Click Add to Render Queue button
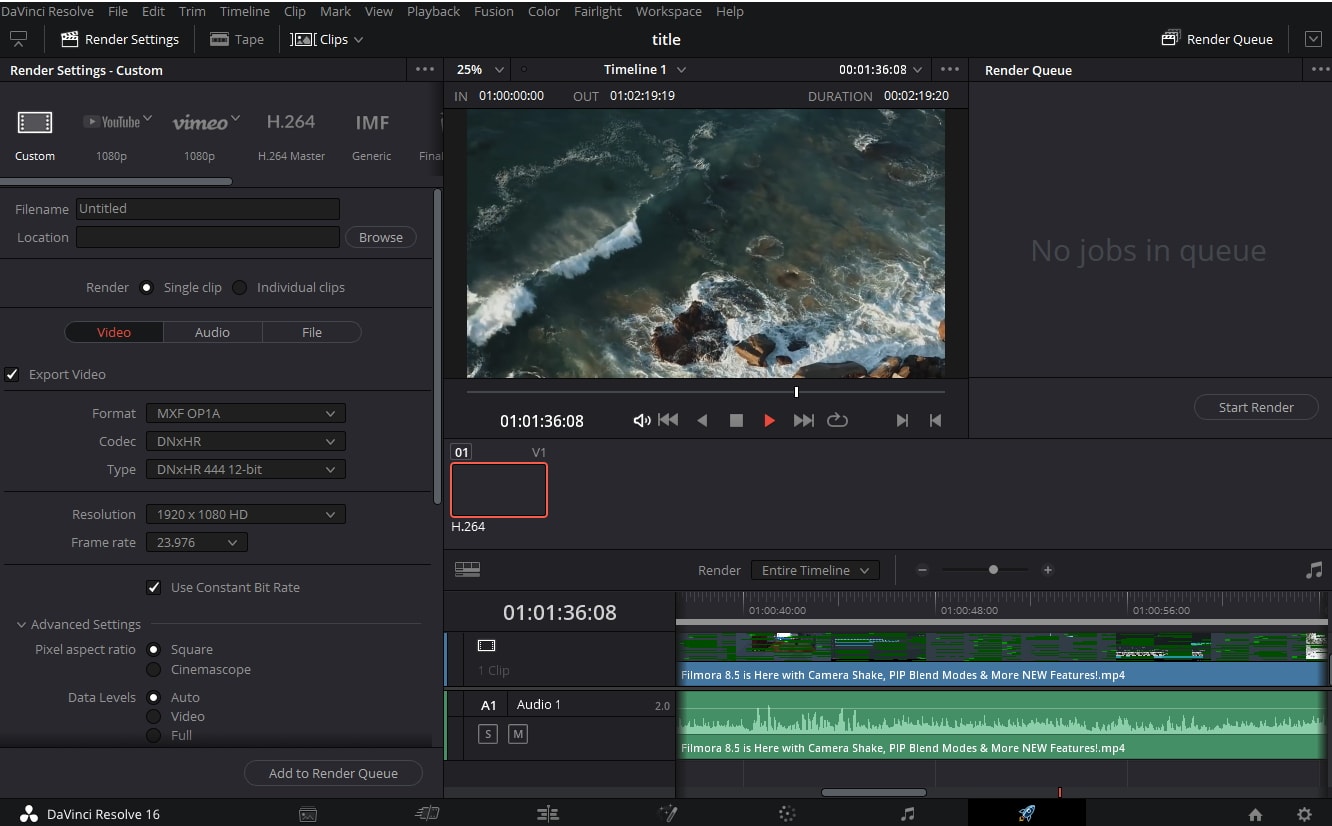This screenshot has height=826, width=1332. pyautogui.click(x=333, y=773)
